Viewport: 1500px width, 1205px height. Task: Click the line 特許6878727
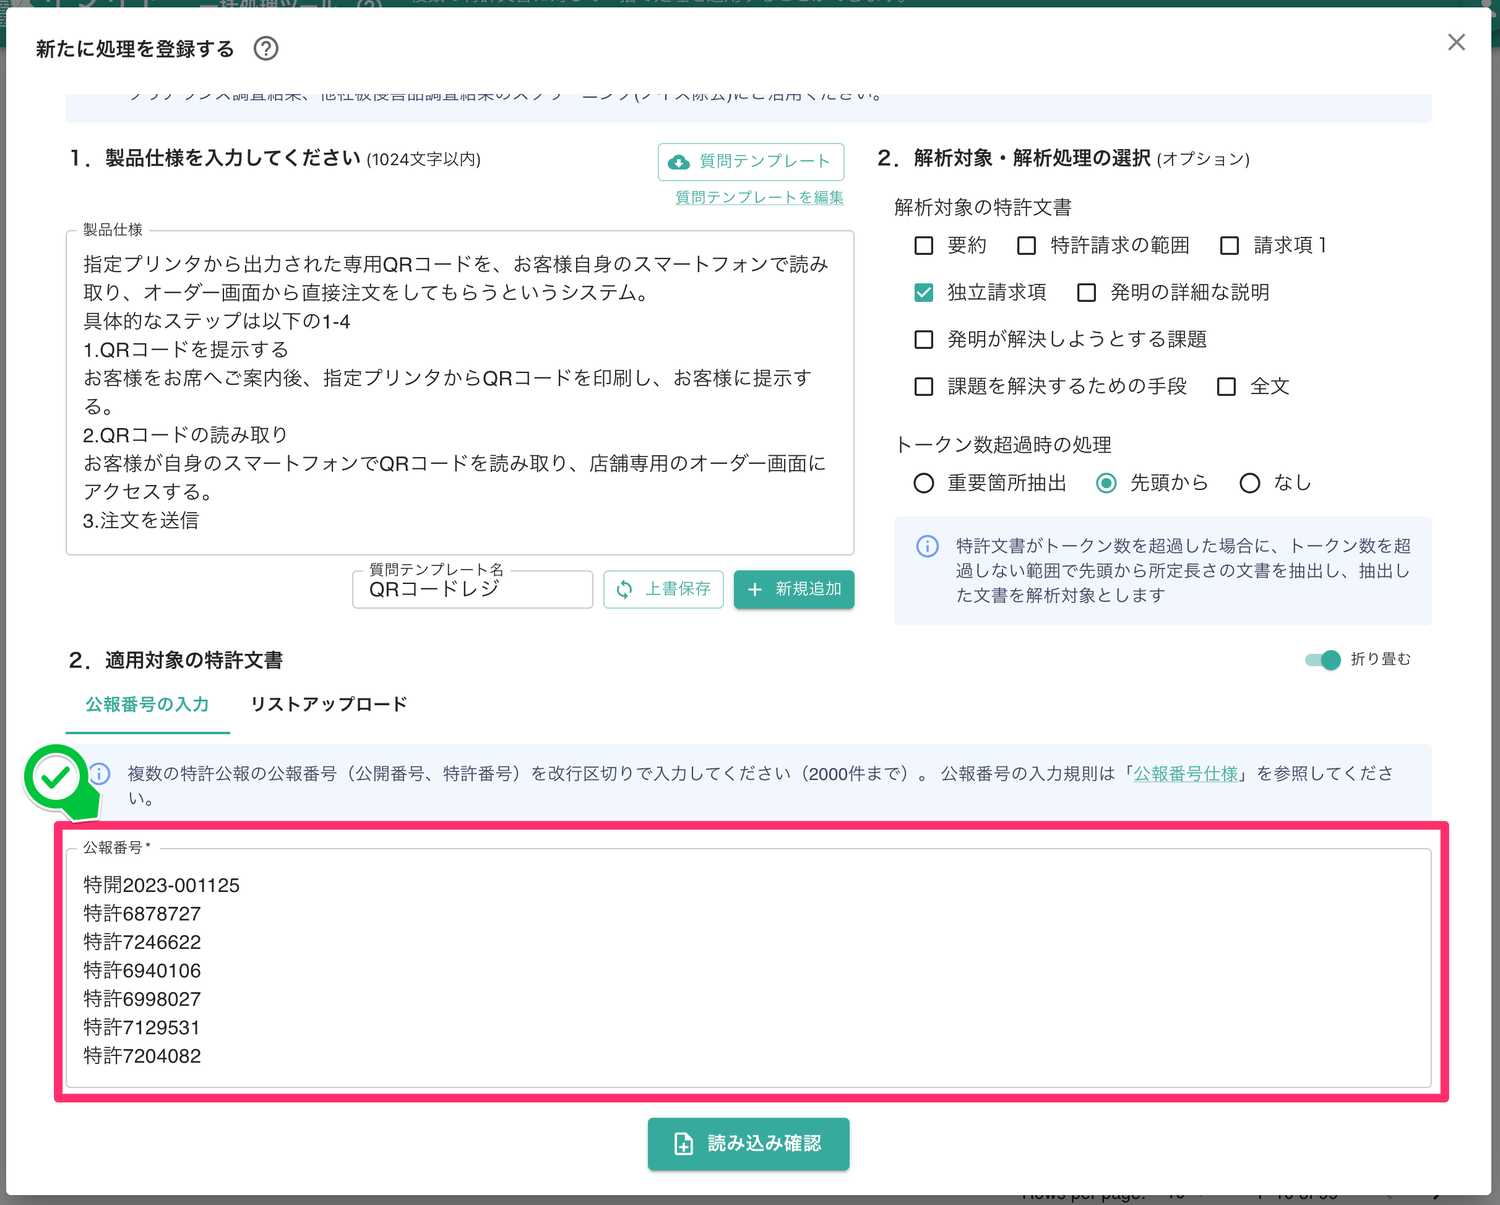142,914
